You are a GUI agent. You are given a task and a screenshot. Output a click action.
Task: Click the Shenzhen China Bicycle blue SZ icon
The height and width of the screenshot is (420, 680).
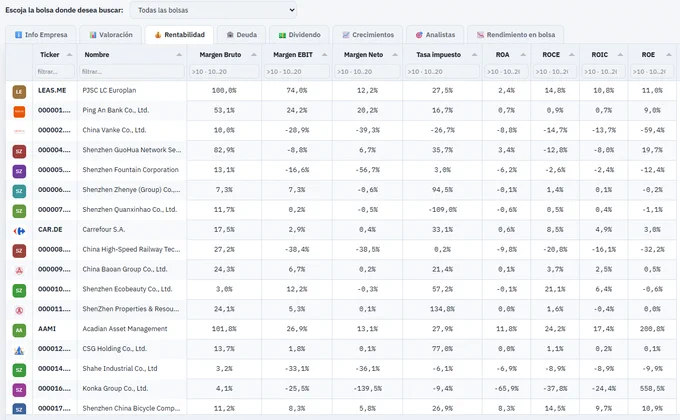click(x=19, y=409)
